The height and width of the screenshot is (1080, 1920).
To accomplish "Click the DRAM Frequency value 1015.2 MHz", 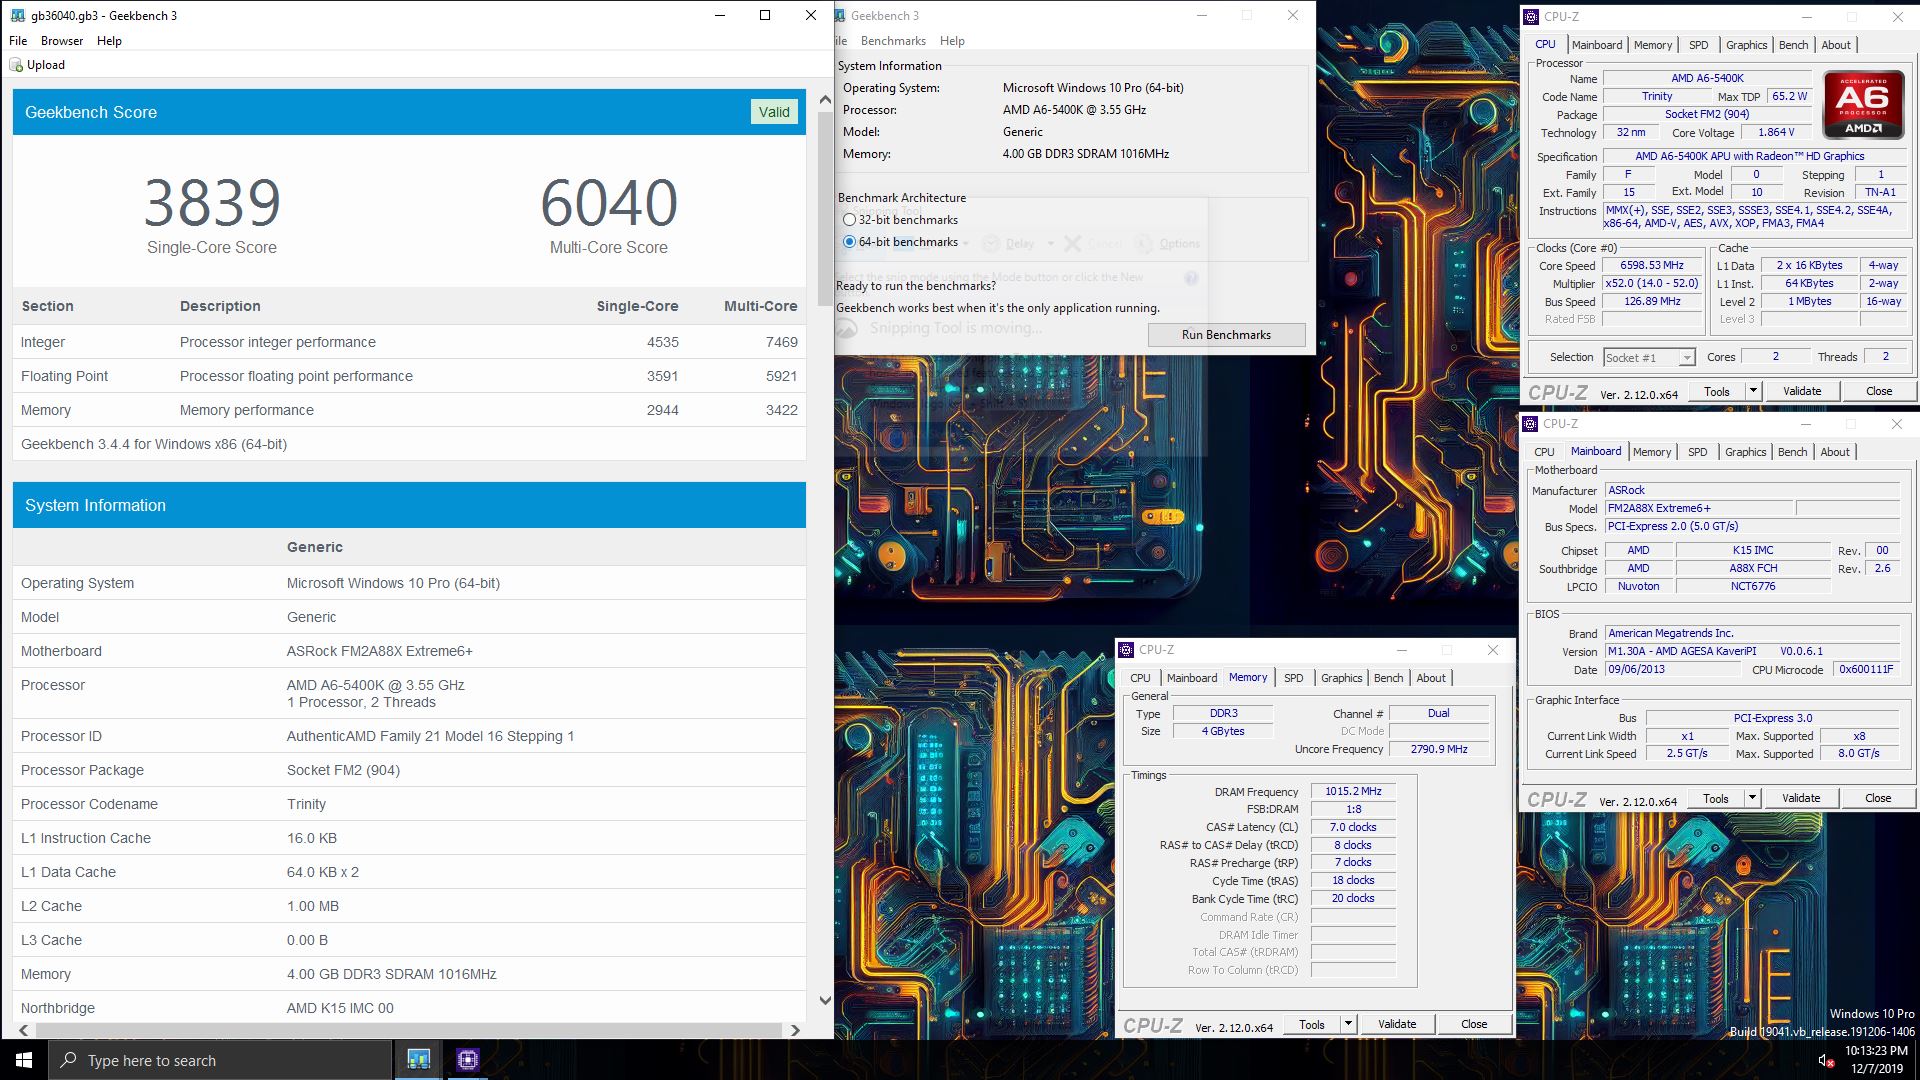I will tap(1353, 792).
